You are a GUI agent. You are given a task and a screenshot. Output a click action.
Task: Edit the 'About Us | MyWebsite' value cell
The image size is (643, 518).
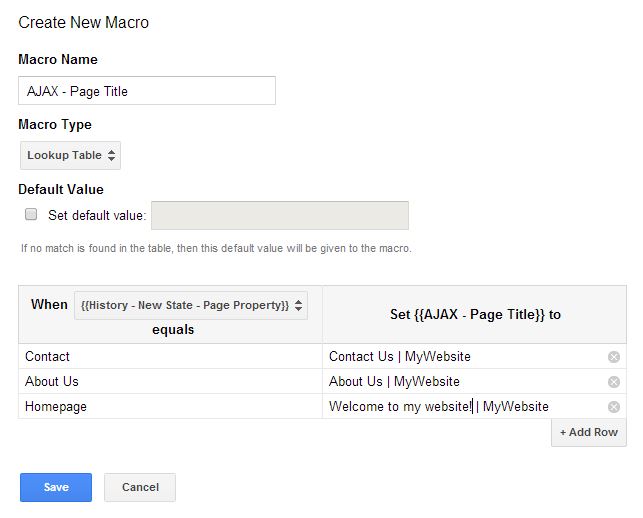[463, 381]
